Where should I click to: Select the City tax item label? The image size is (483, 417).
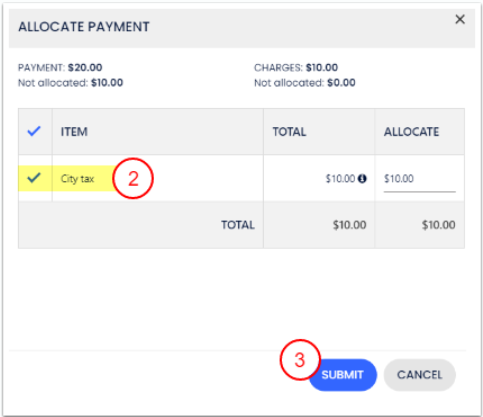pos(77,179)
